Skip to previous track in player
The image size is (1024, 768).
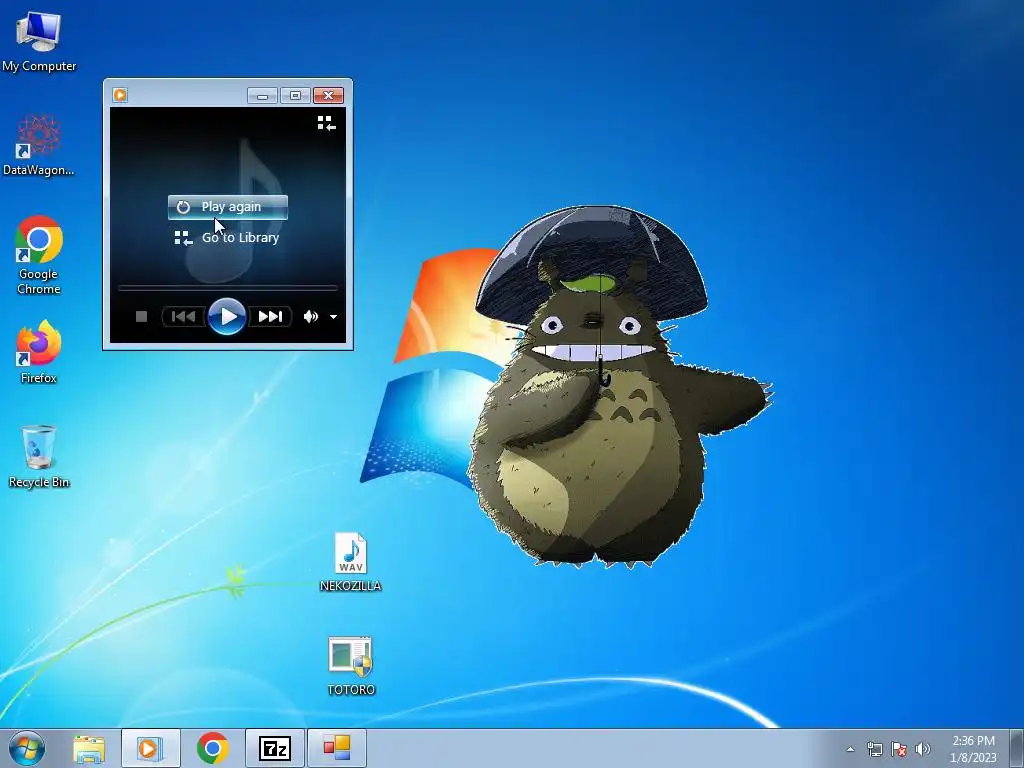184,317
